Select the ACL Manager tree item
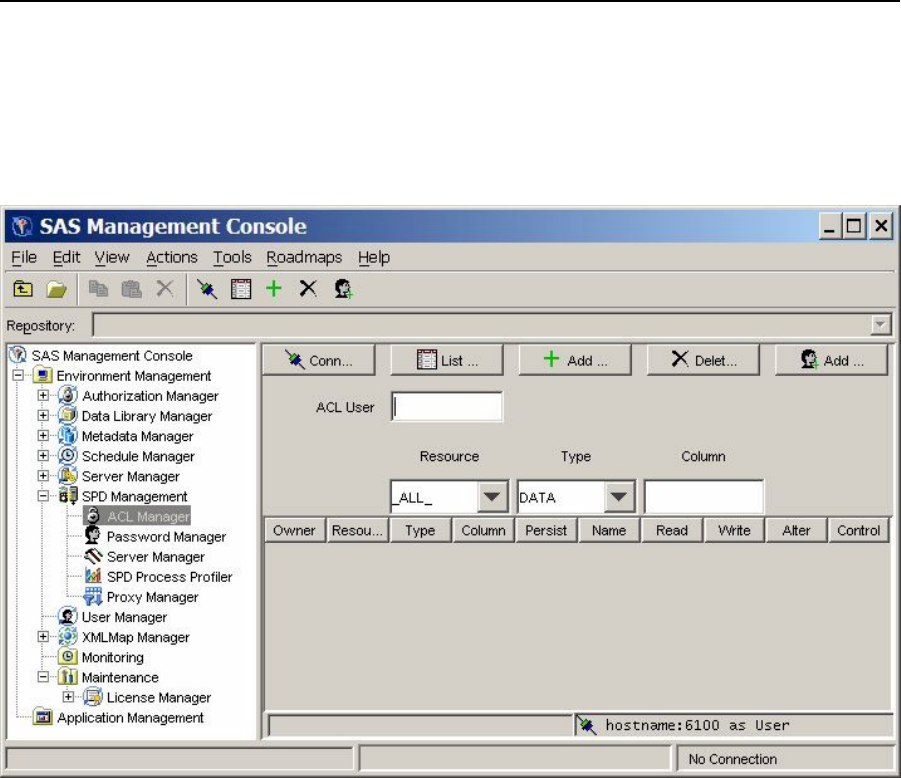This screenshot has height=778, width=901. [x=137, y=516]
